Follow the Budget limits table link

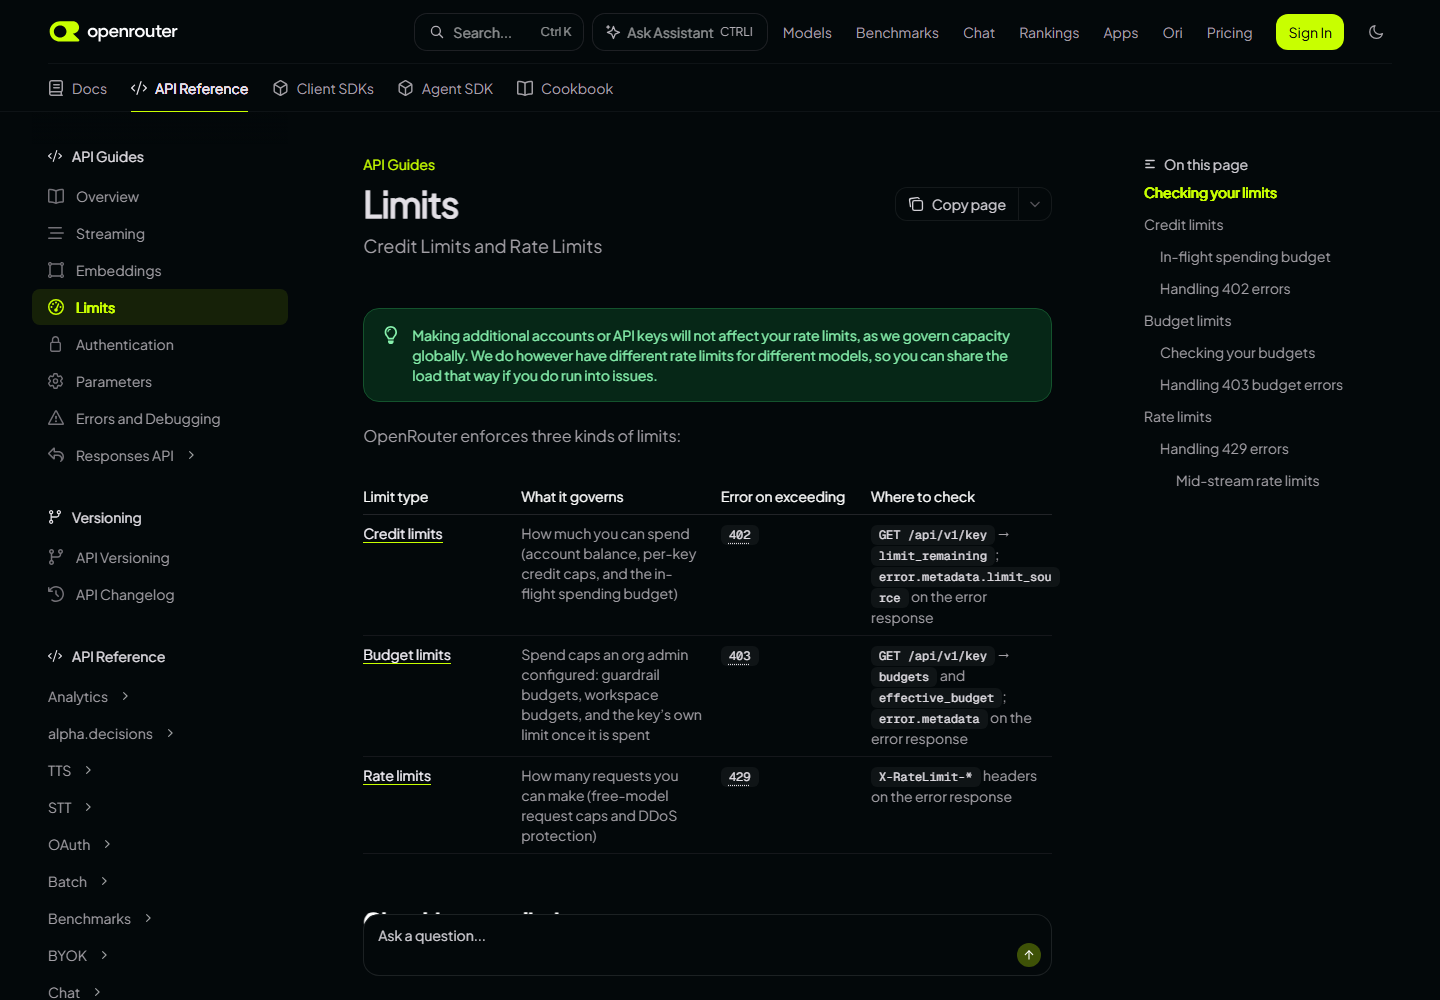click(x=407, y=655)
